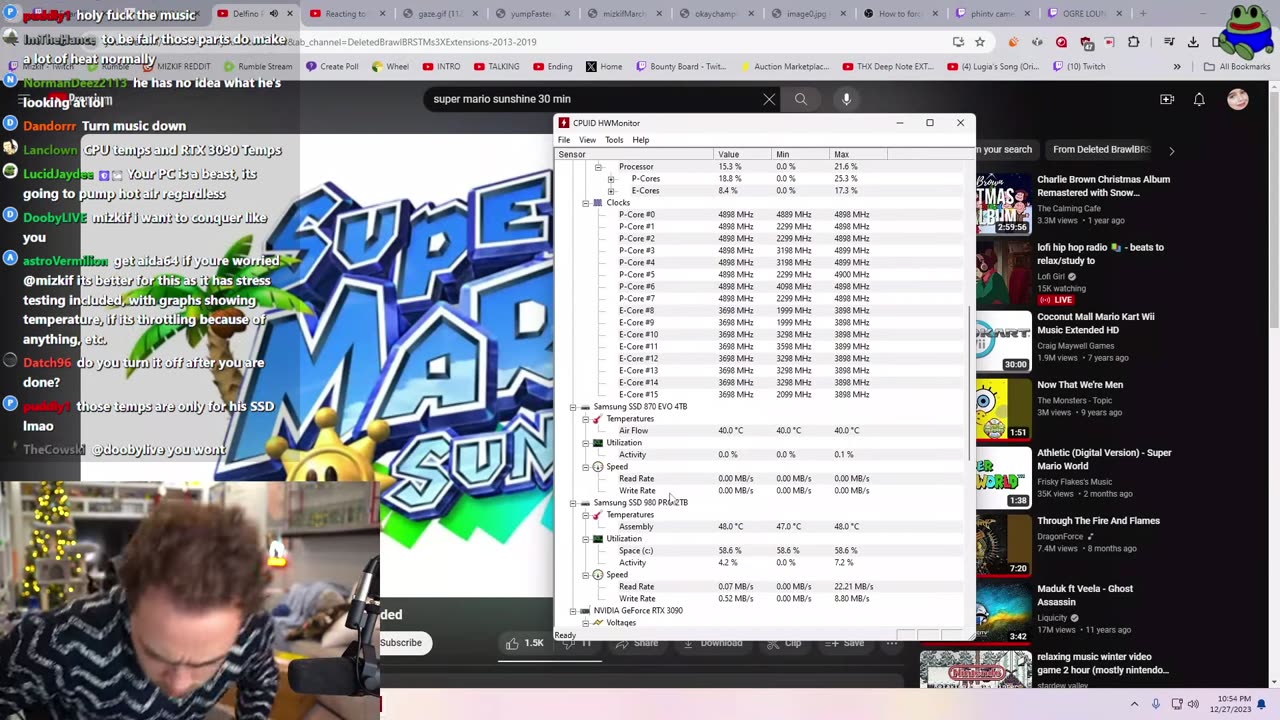Image resolution: width=1280 pixels, height=720 pixels.
Task: Start YouTube voice search via microphone icon
Action: [x=846, y=99]
